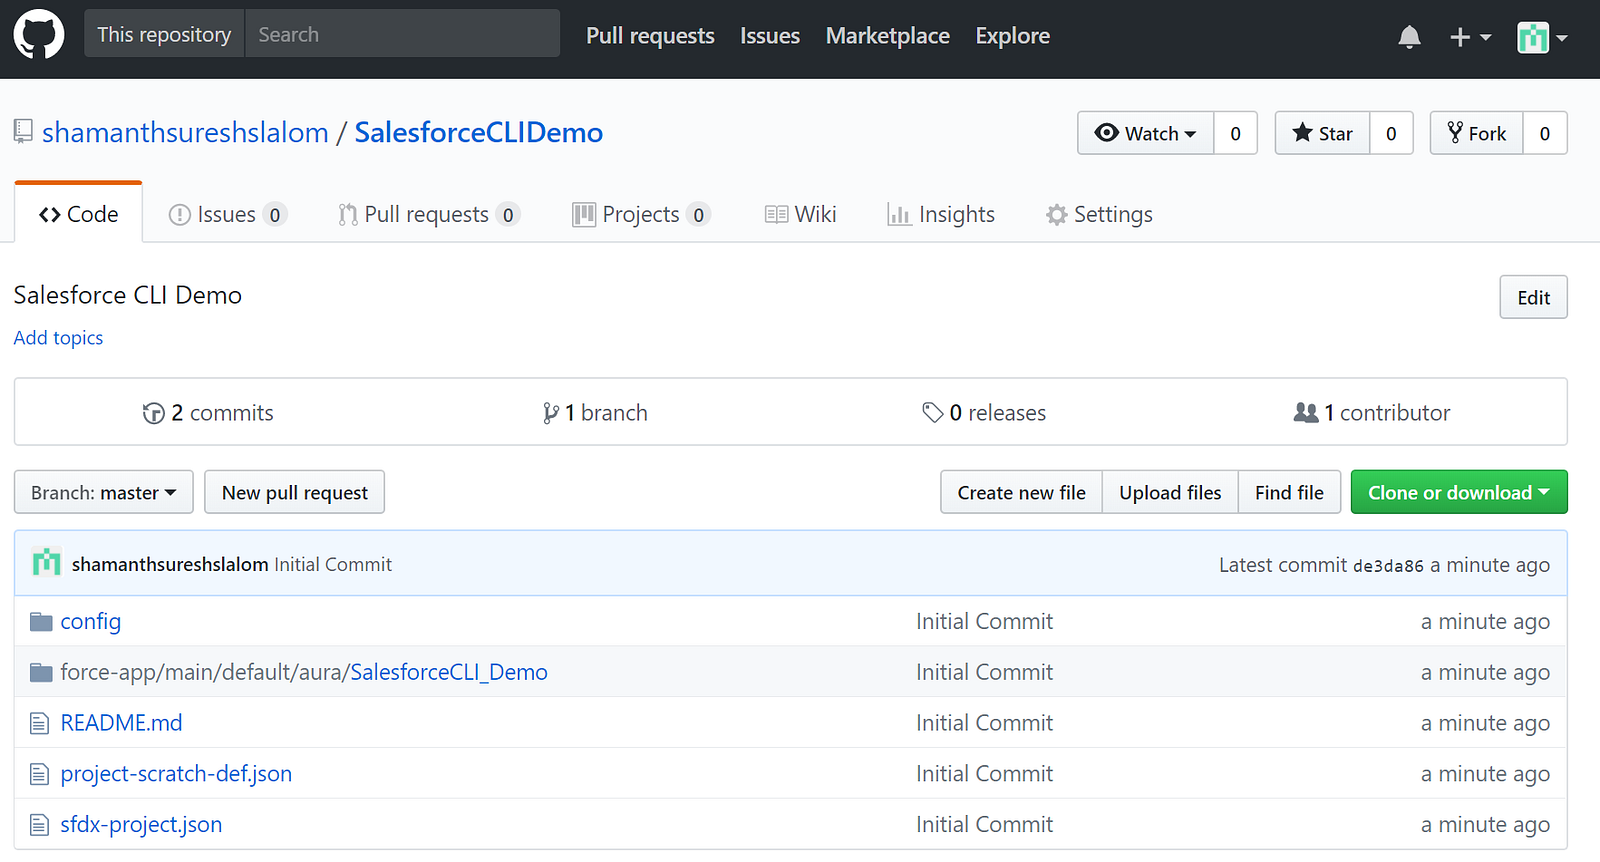
Task: Open the Settings tab
Action: (1099, 215)
